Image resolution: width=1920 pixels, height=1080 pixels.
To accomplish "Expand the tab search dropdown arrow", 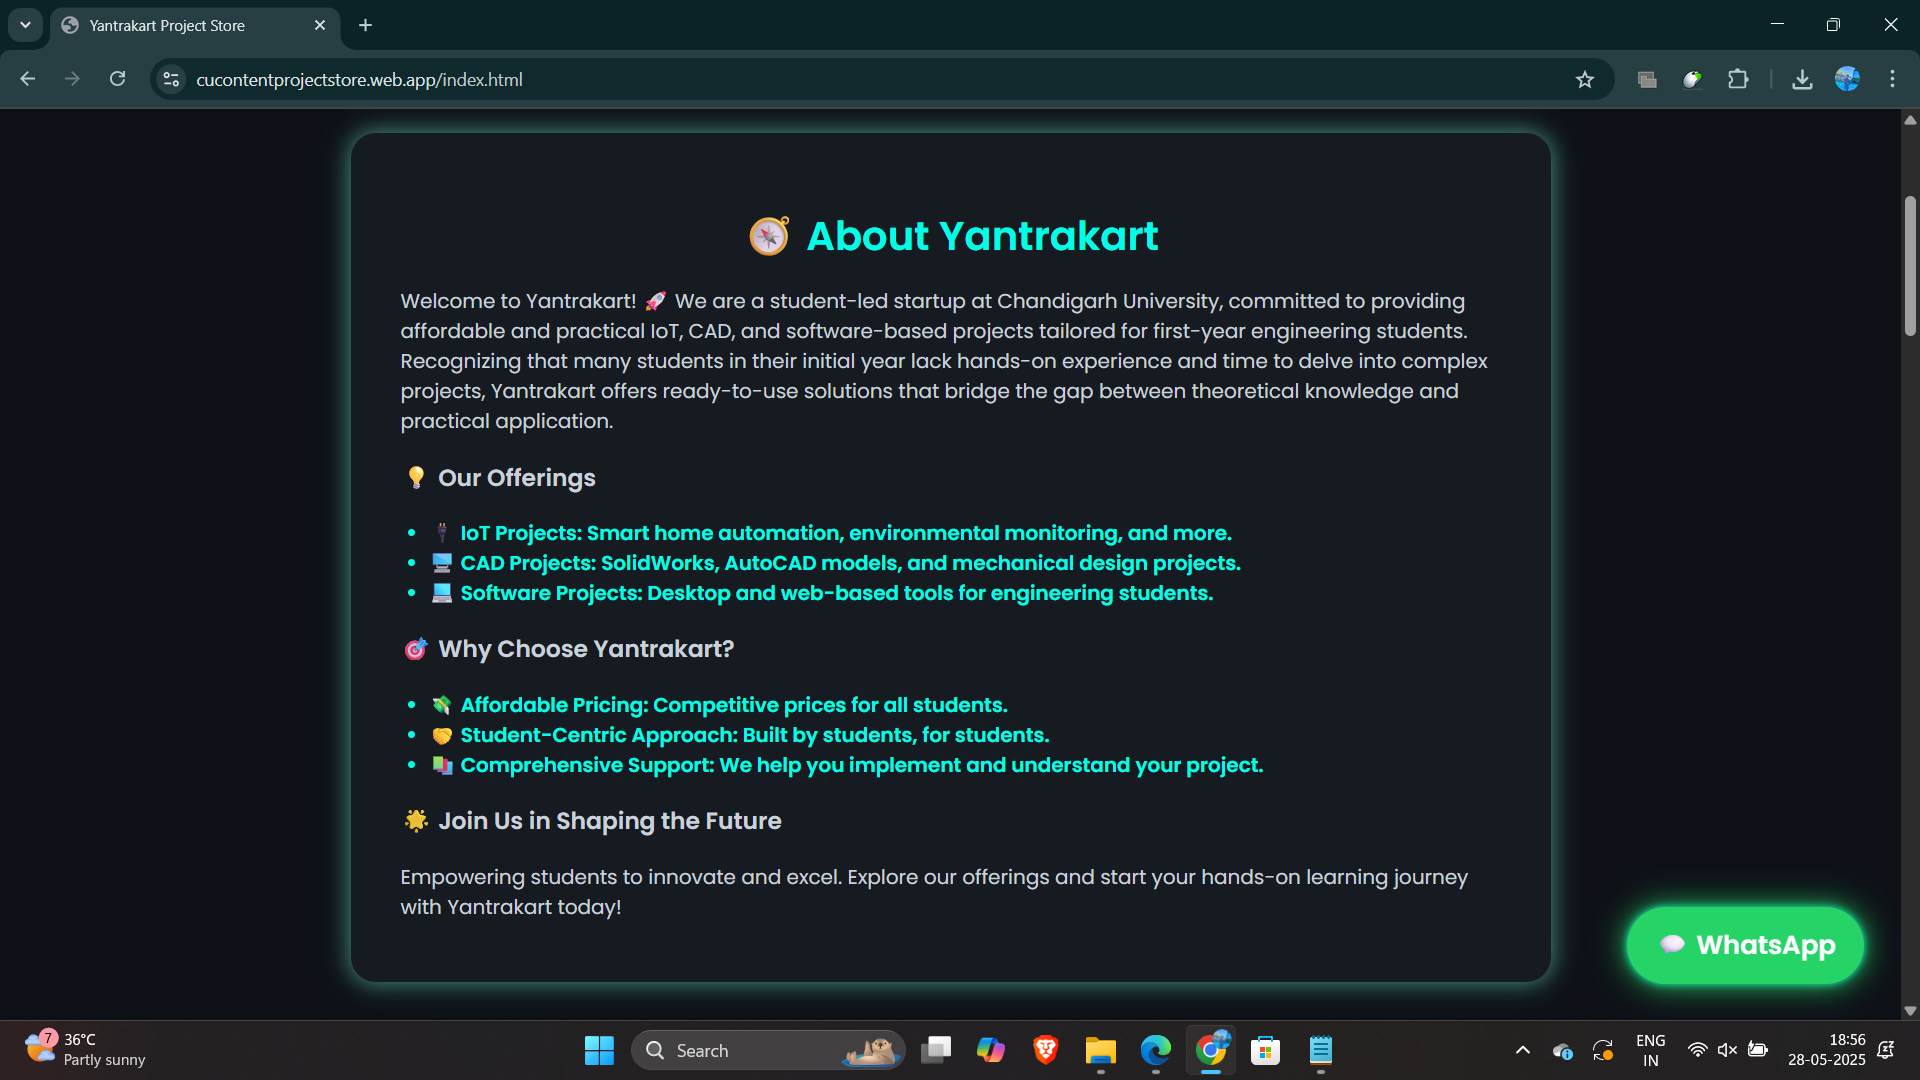I will [x=25, y=25].
